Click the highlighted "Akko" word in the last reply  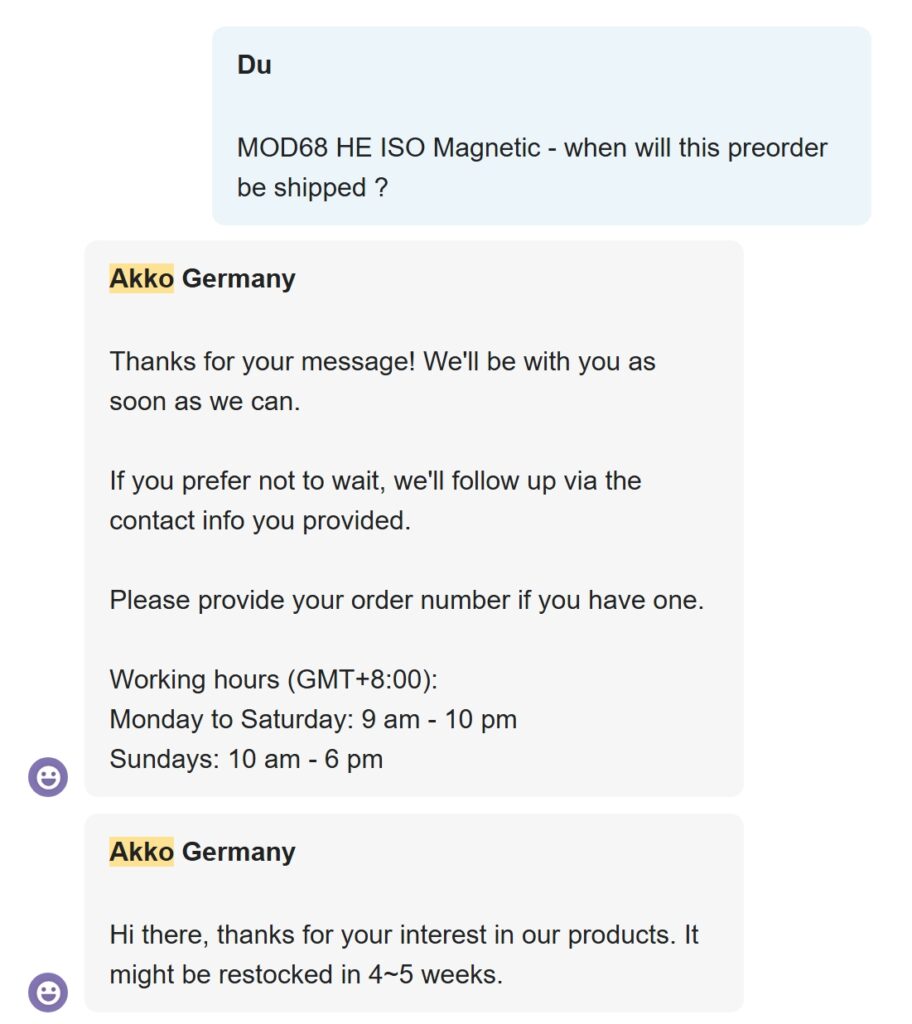click(141, 852)
